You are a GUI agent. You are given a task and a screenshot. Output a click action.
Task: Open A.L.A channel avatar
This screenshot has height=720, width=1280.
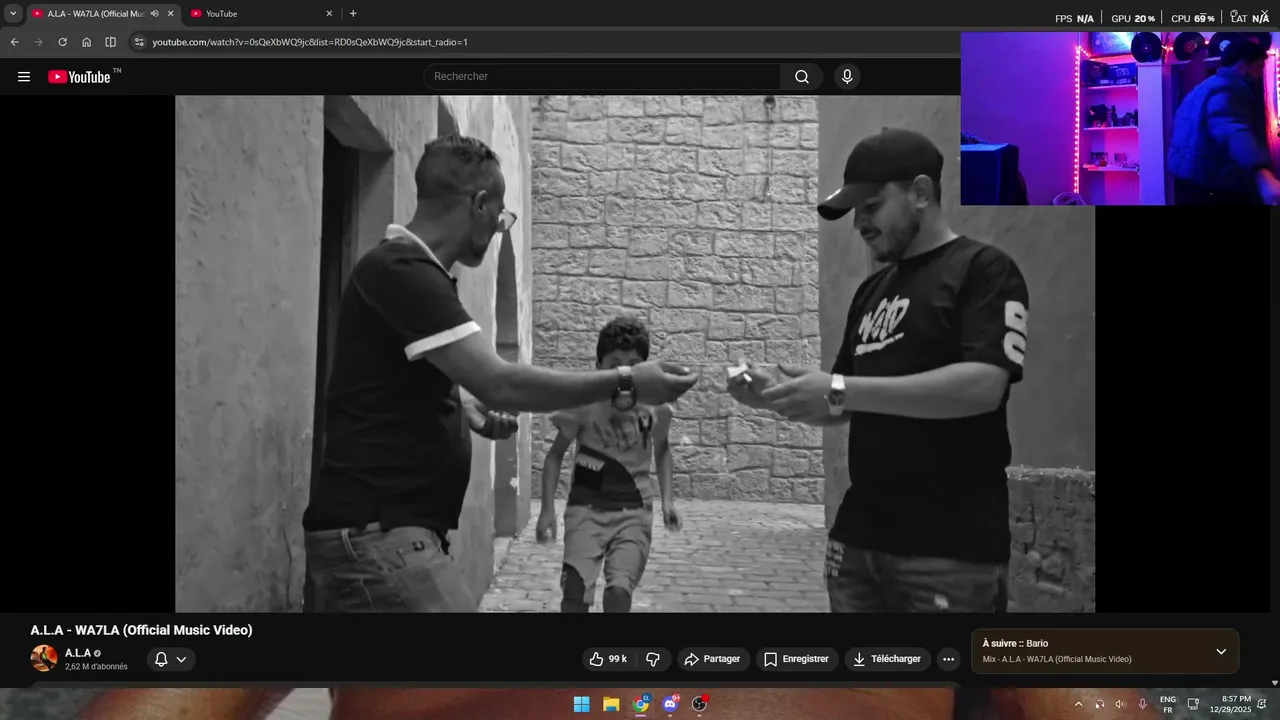click(x=44, y=658)
